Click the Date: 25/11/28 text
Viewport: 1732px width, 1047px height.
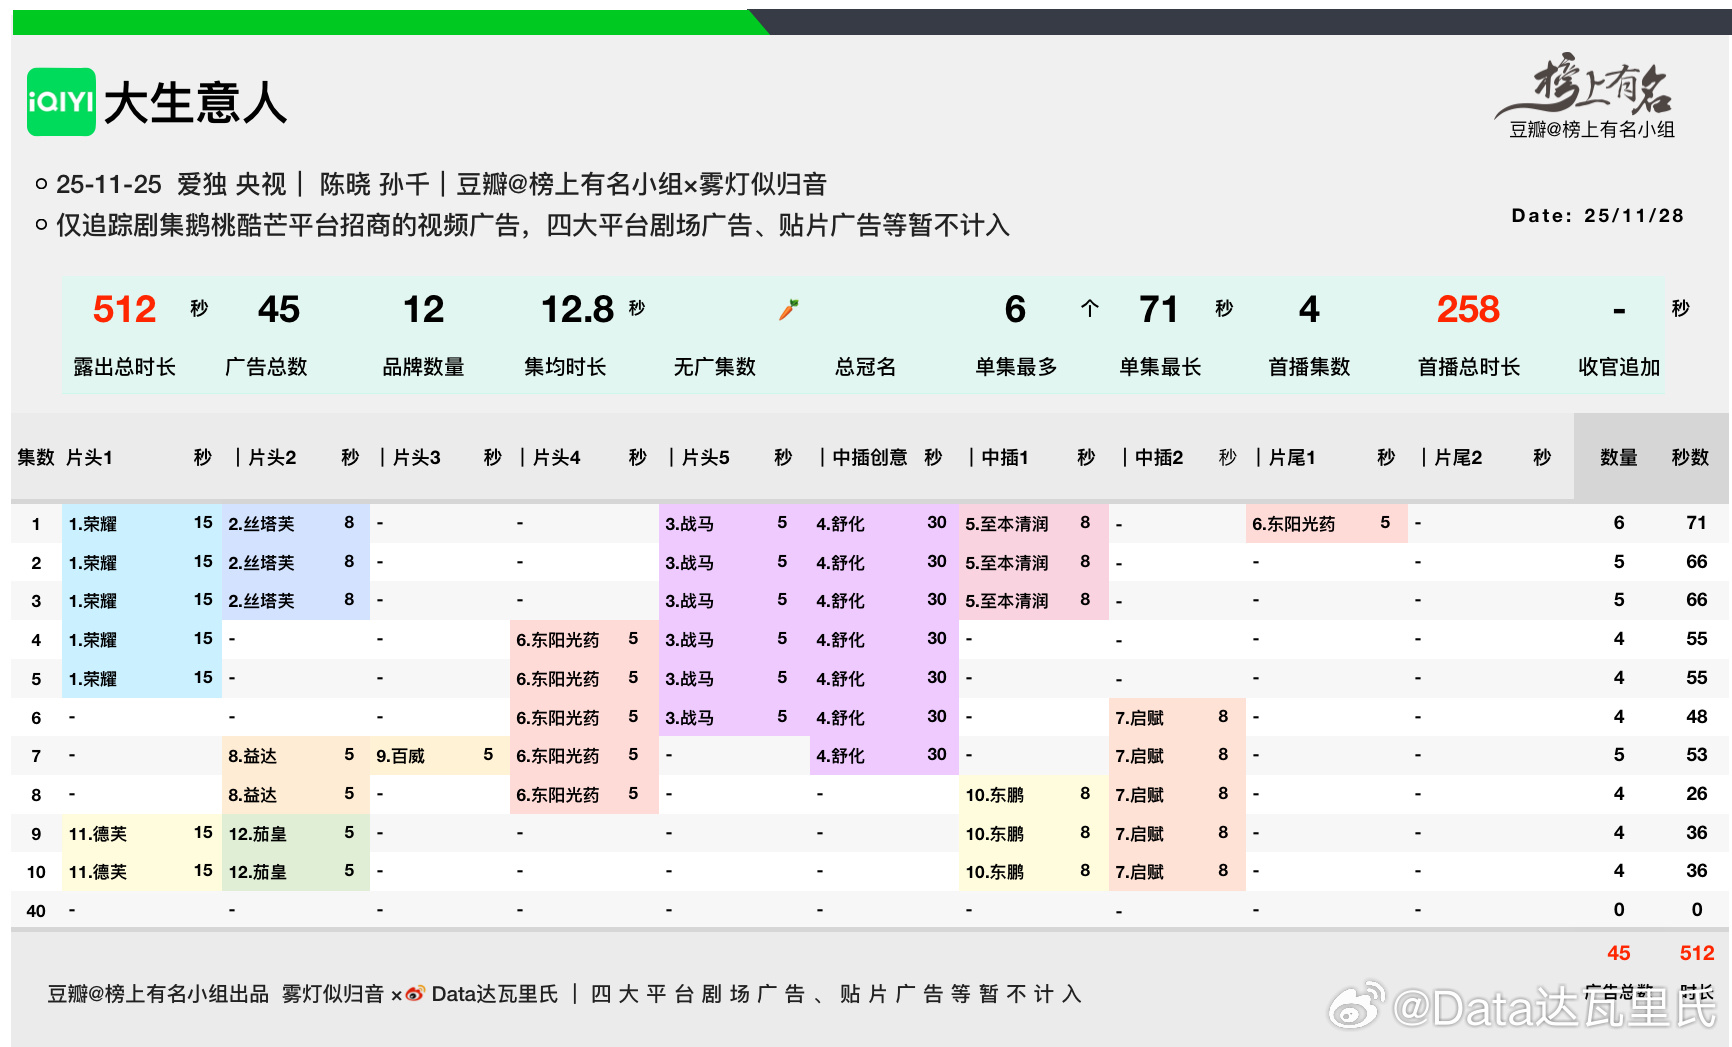click(1598, 216)
